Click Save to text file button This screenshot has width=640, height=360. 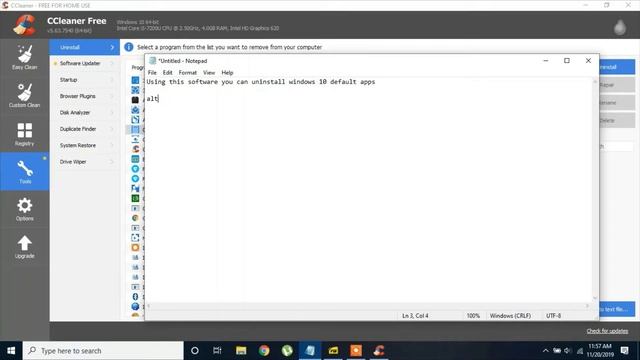pyautogui.click(x=617, y=309)
